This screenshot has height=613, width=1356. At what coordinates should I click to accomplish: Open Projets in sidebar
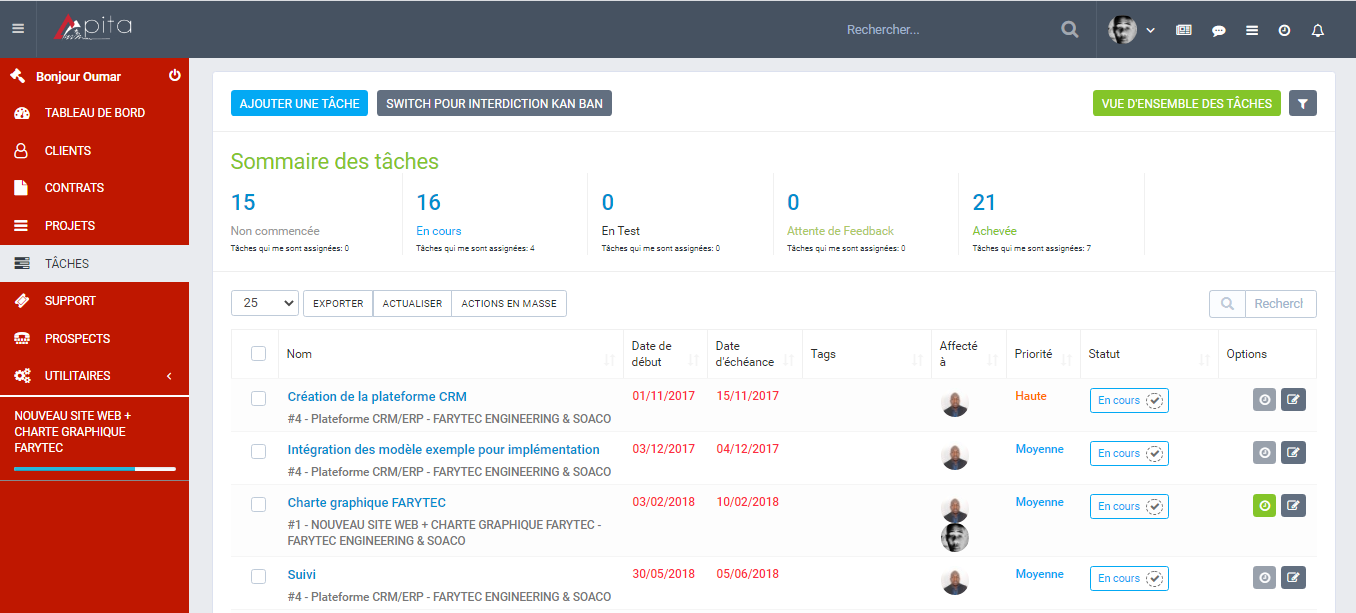[94, 226]
